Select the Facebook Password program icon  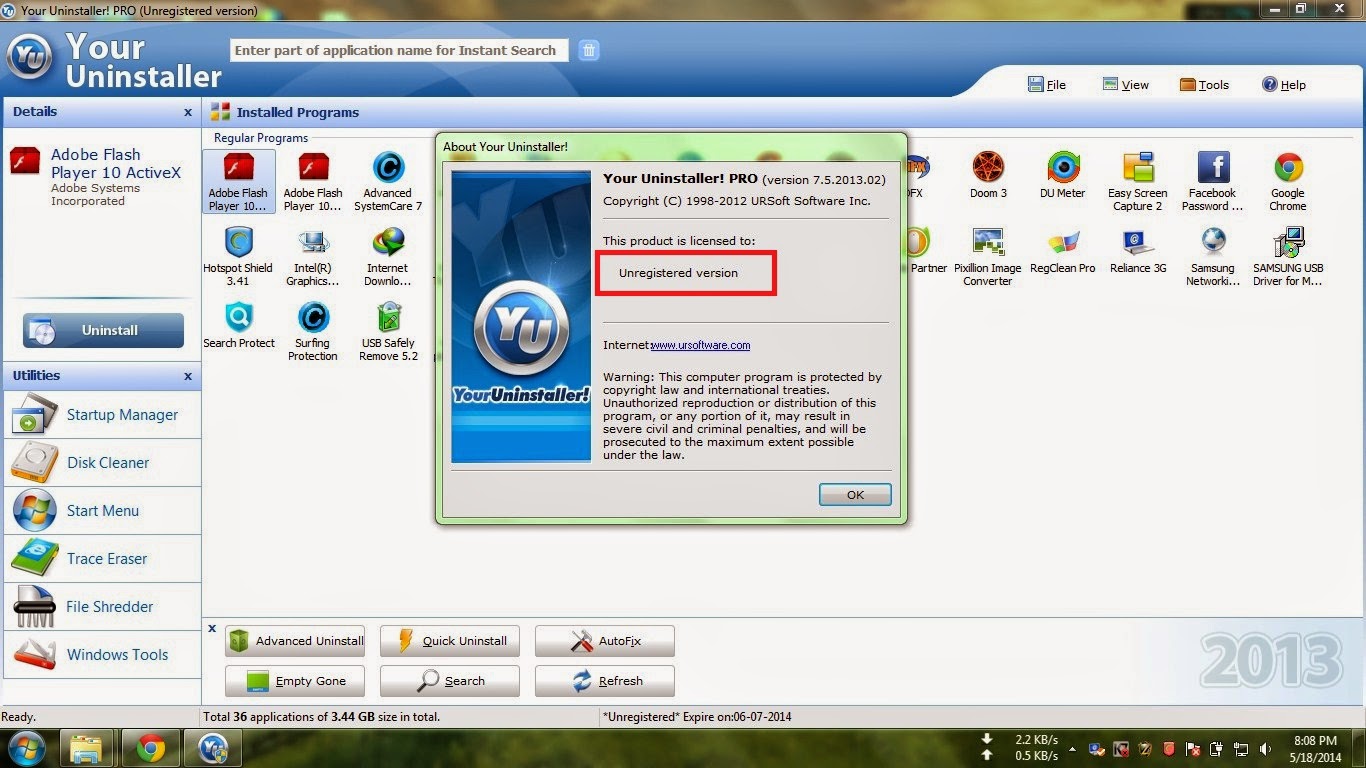1213,182
